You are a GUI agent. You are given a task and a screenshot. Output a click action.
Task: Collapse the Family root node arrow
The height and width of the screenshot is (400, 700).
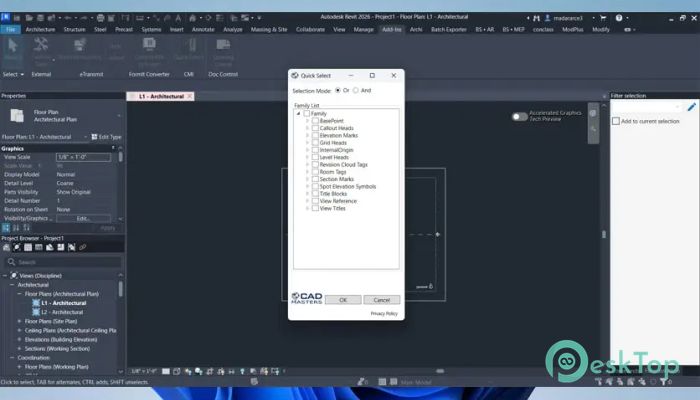click(299, 113)
